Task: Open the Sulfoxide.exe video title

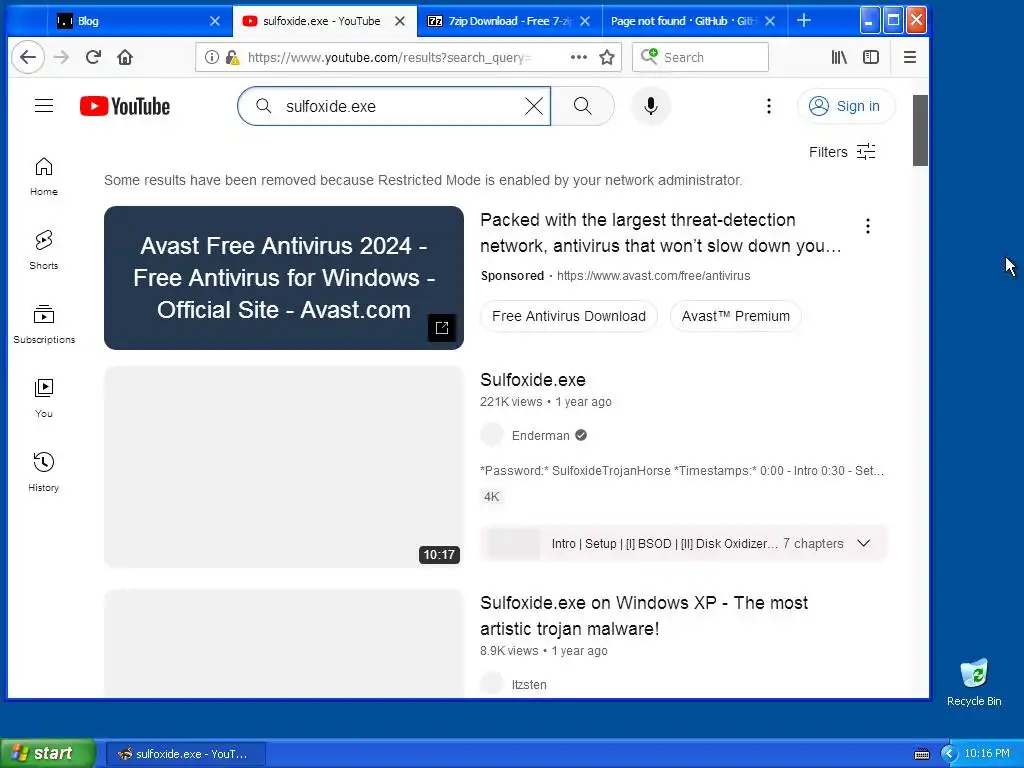Action: pyautogui.click(x=533, y=380)
